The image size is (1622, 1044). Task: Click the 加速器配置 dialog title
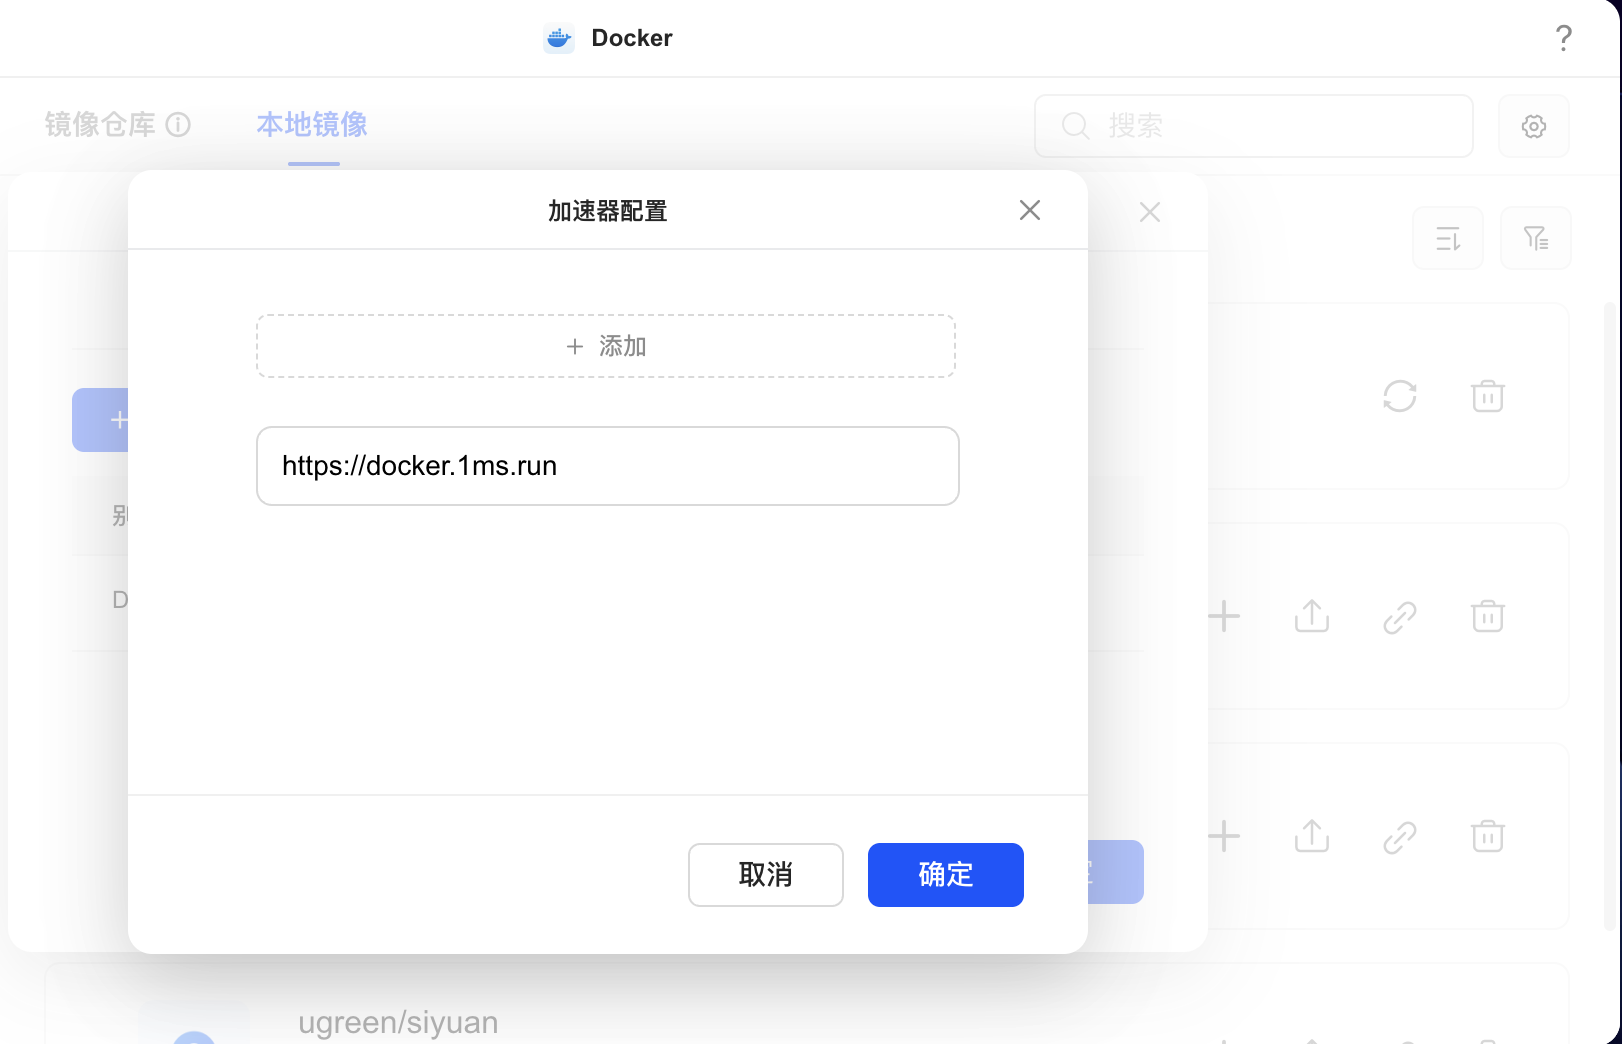coord(608,211)
